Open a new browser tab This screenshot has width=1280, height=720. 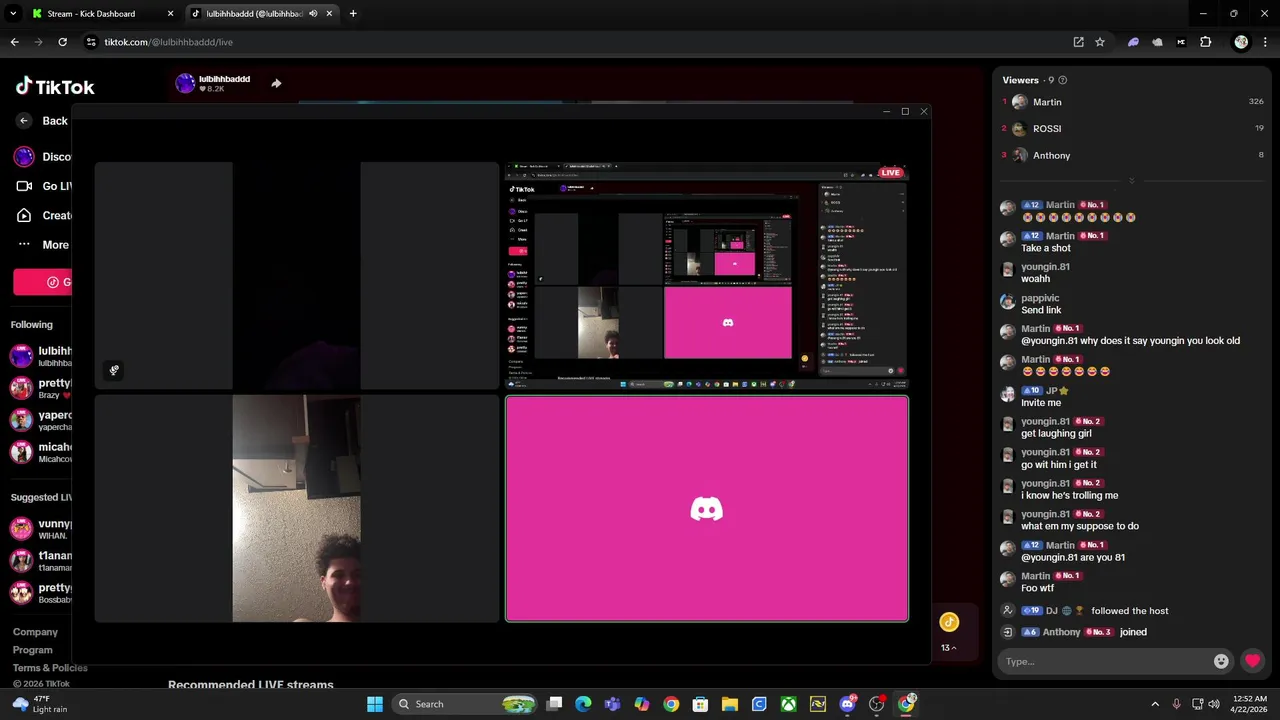coord(353,14)
